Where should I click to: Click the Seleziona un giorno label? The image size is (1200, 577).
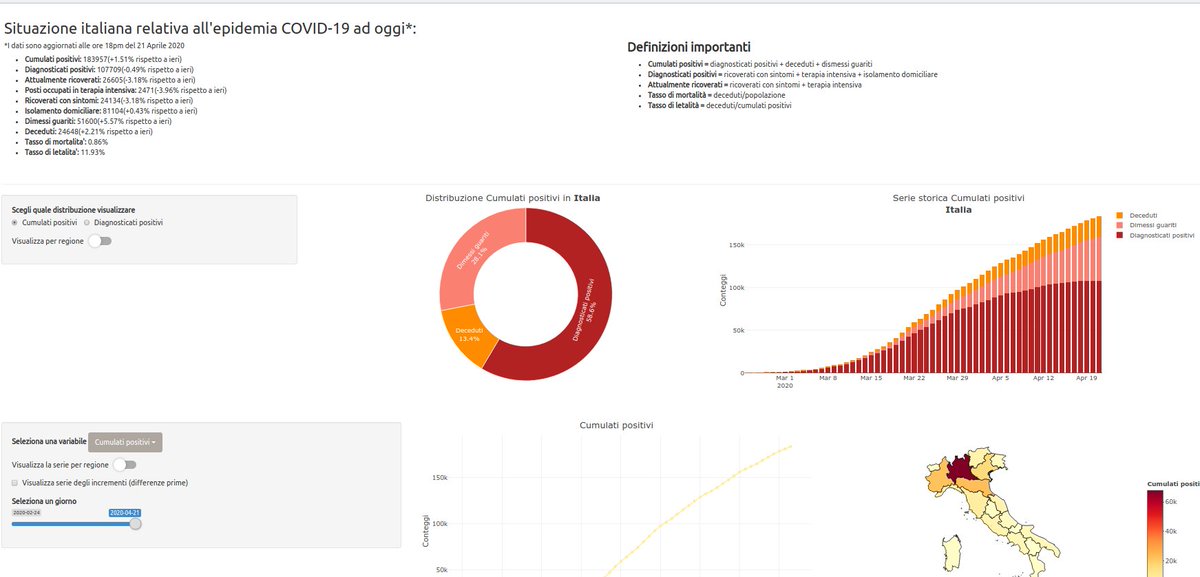click(x=44, y=501)
